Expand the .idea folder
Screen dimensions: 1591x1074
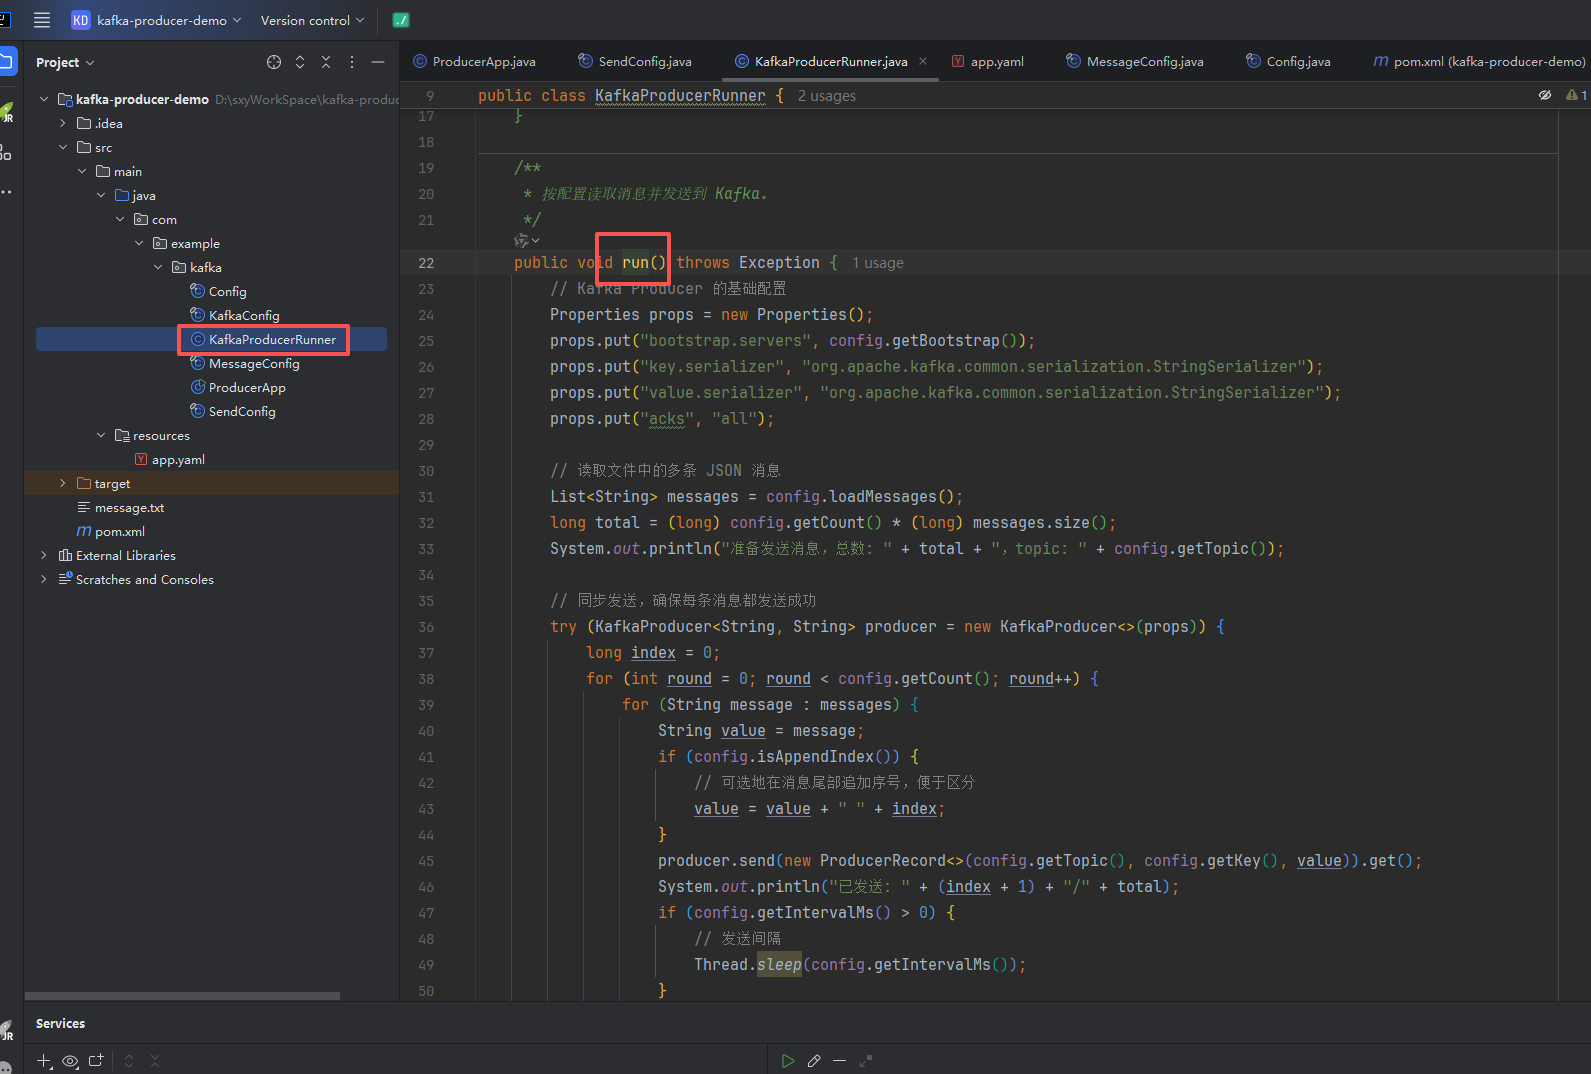[63, 123]
